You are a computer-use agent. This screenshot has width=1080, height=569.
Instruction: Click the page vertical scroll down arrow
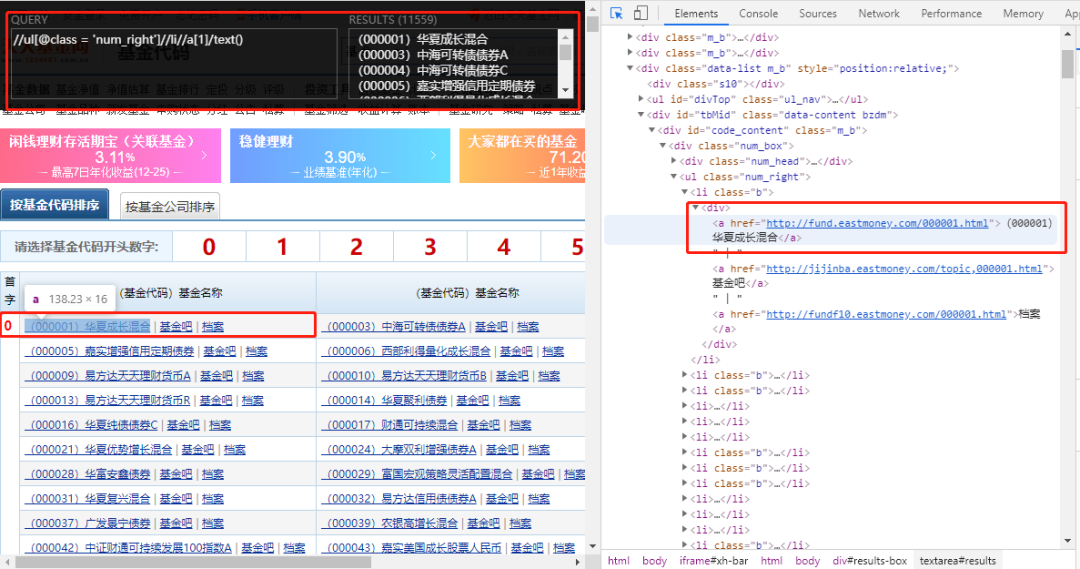pyautogui.click(x=592, y=546)
